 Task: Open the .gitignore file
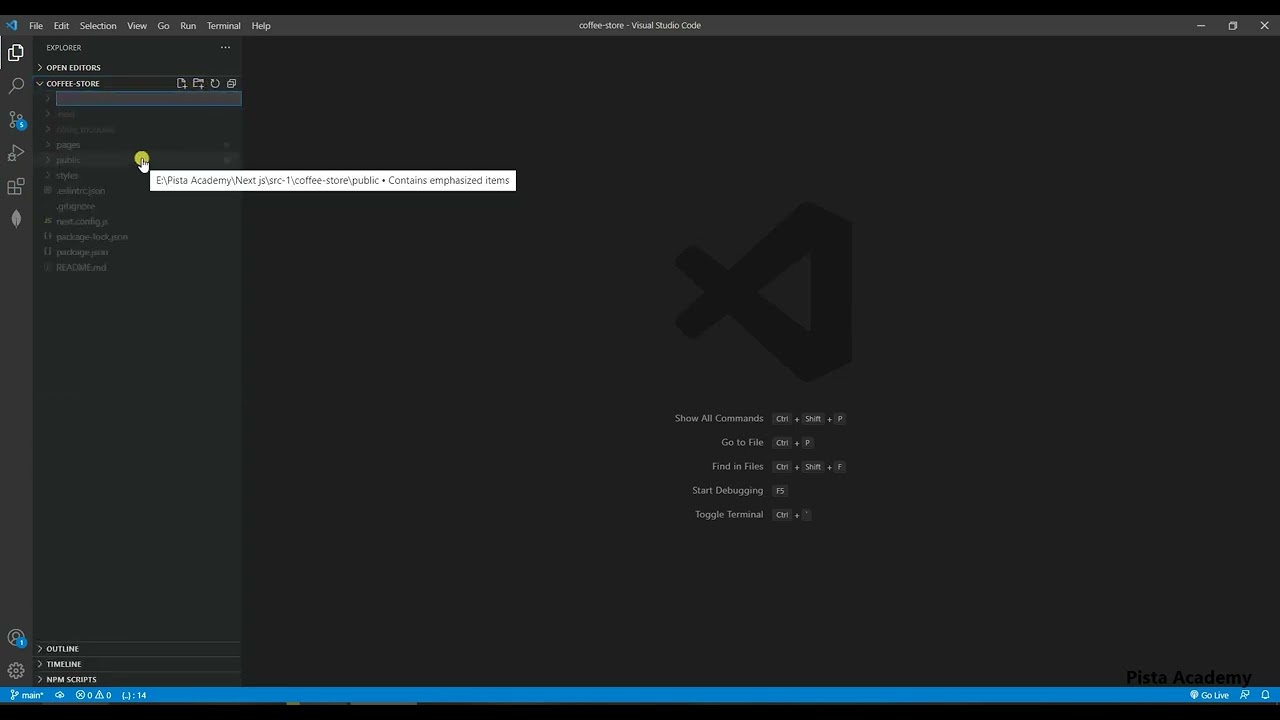coord(137,206)
